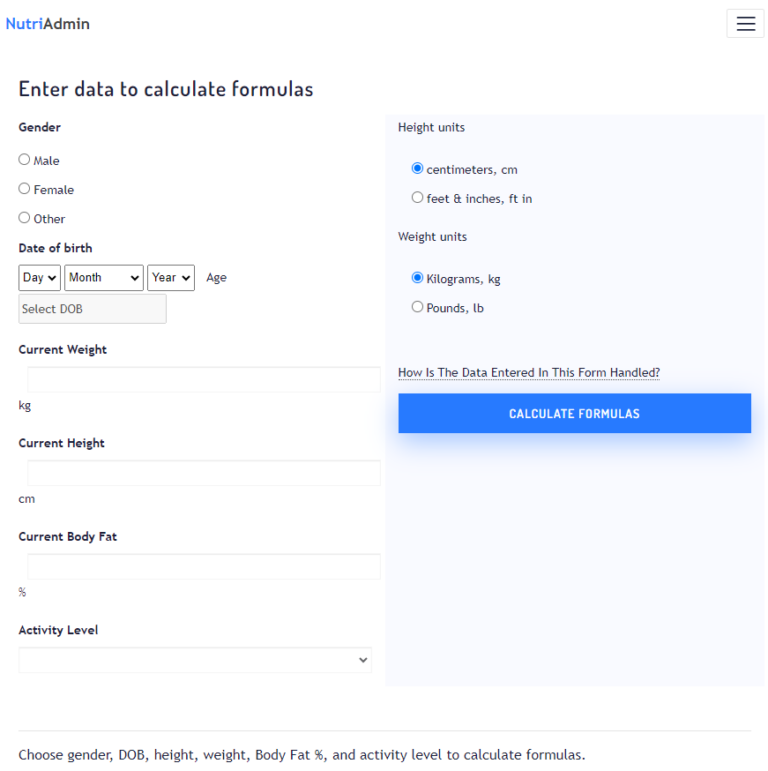Open the Year dropdown

171,278
